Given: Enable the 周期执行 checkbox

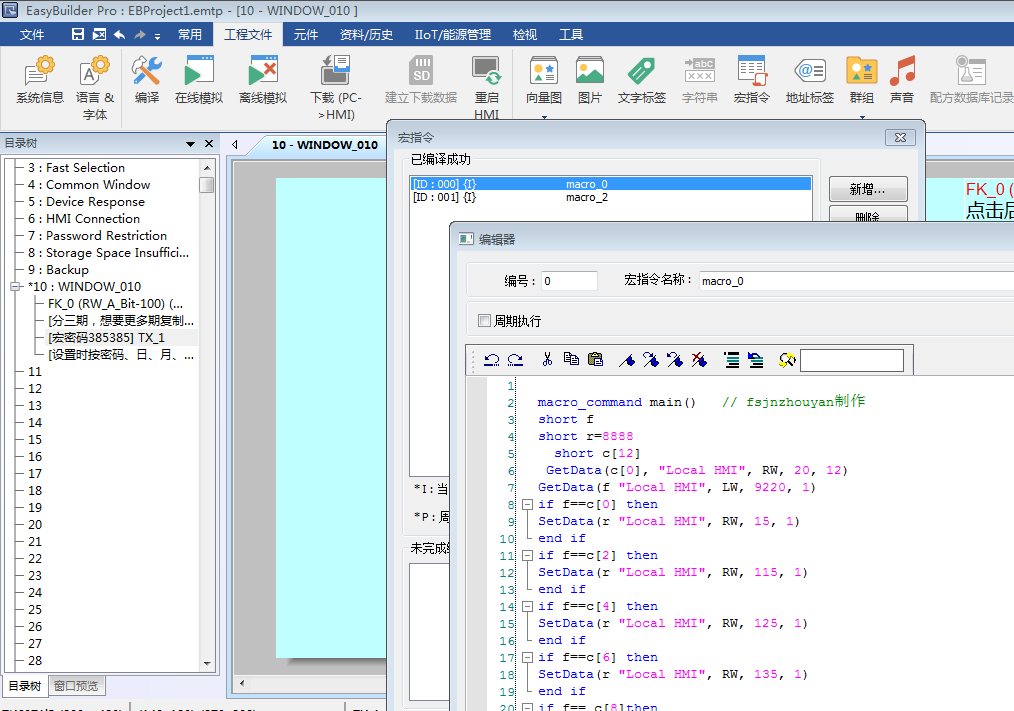Looking at the screenshot, I should tap(485, 321).
